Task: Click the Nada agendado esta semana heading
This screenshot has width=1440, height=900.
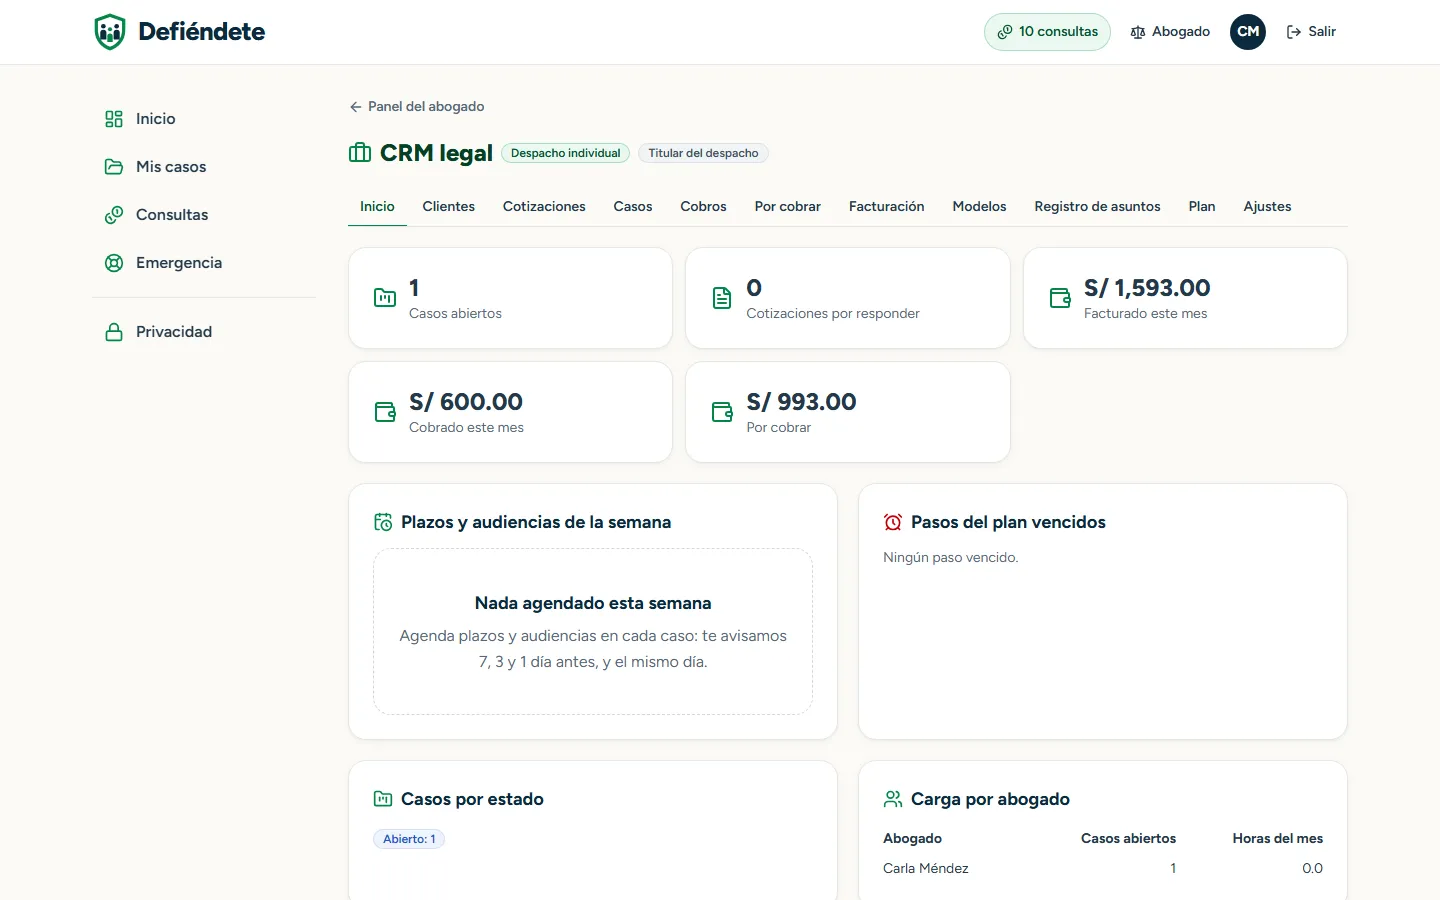Action: [593, 603]
